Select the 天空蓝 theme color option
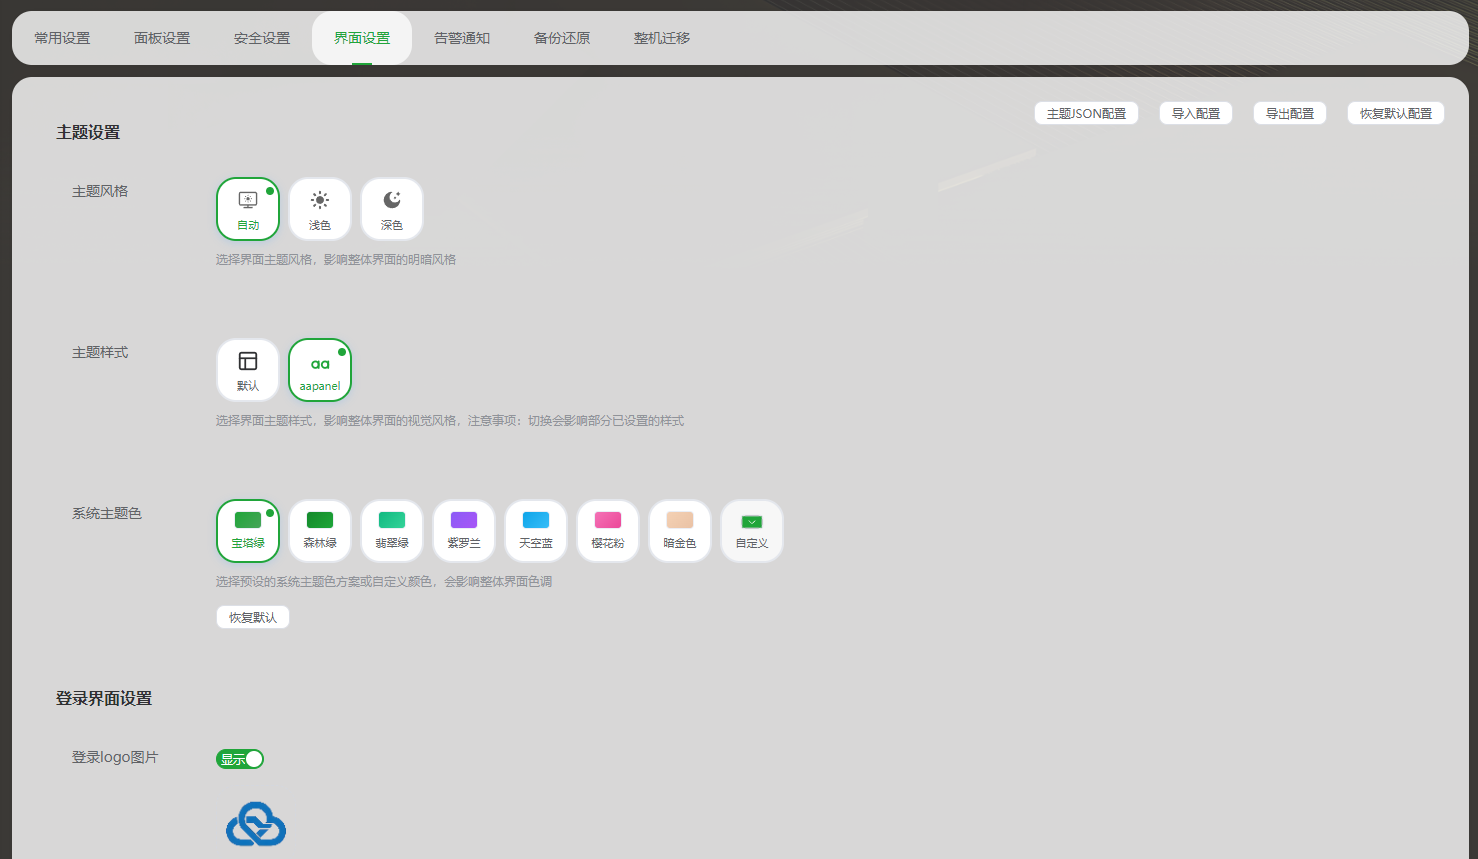 click(x=535, y=530)
